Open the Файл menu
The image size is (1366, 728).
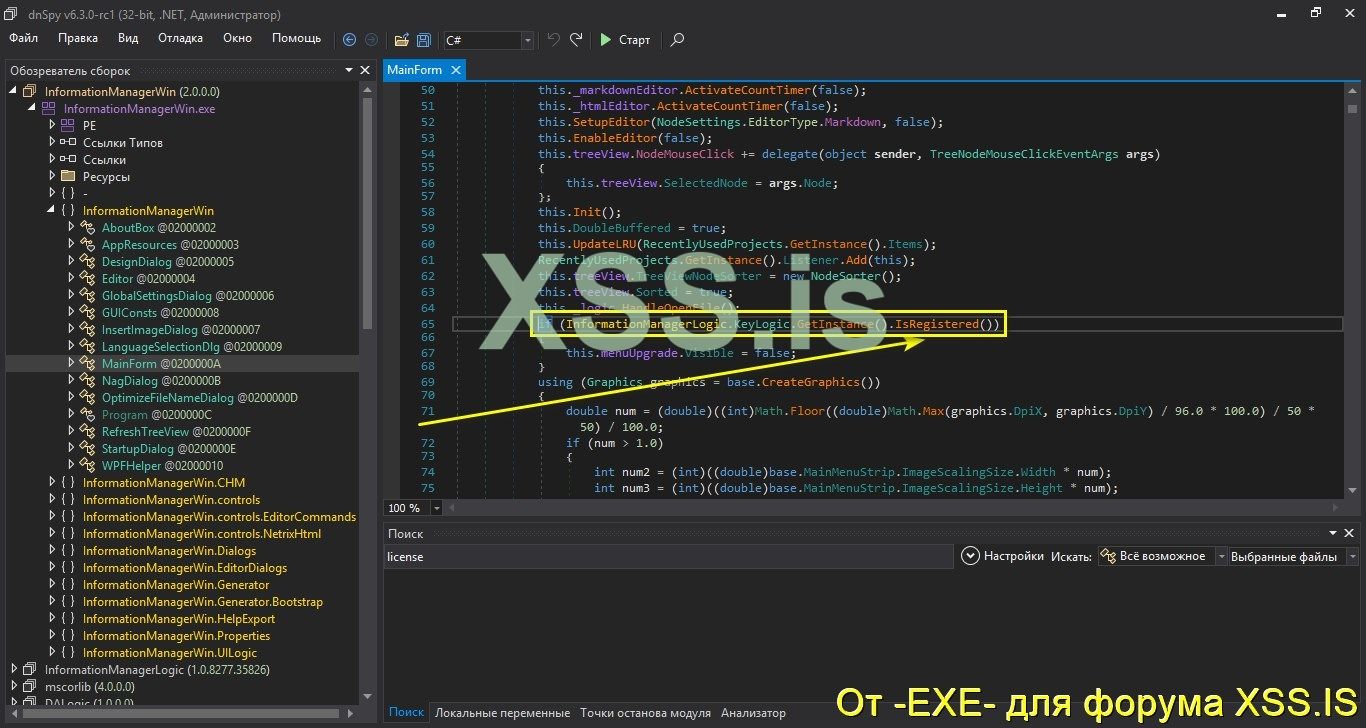click(x=23, y=38)
